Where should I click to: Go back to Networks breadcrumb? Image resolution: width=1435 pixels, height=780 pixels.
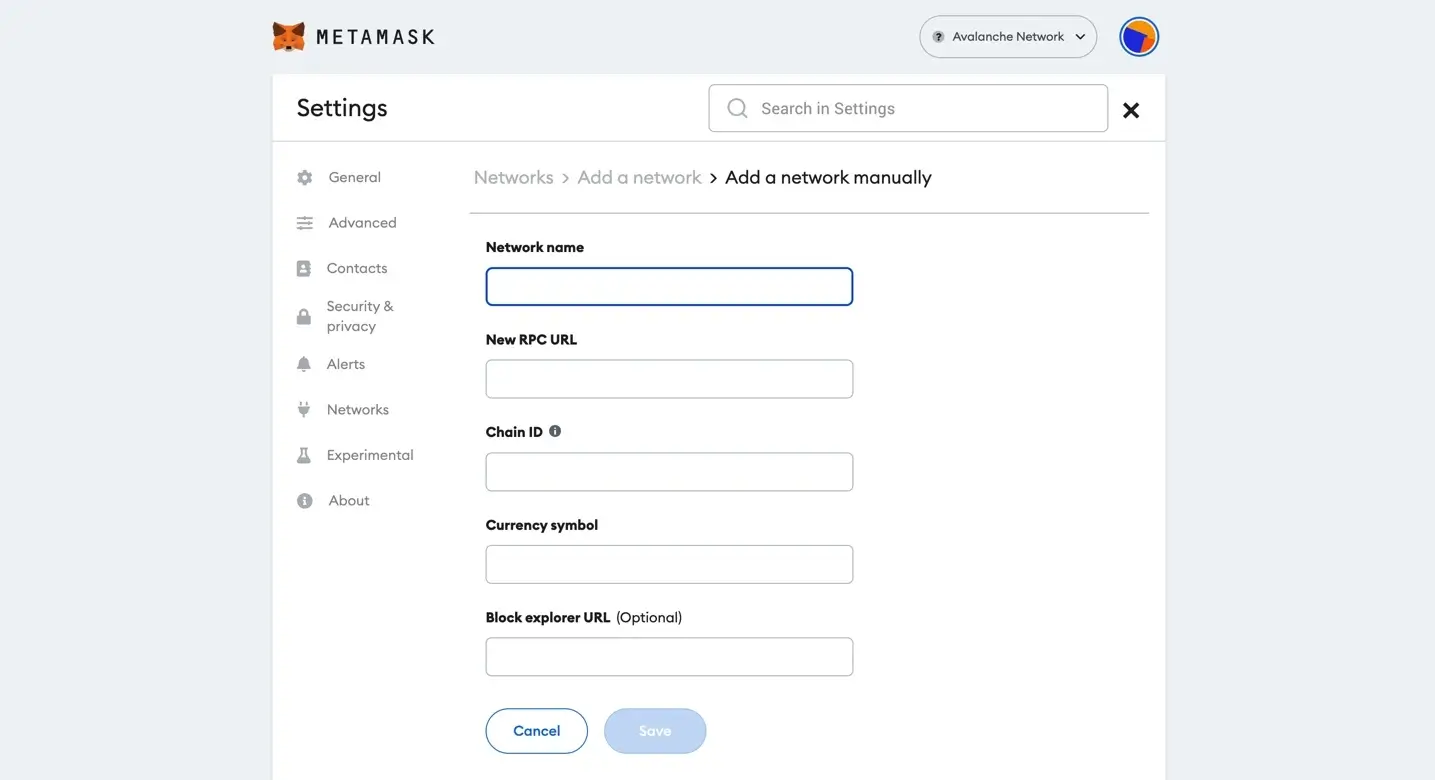(513, 177)
